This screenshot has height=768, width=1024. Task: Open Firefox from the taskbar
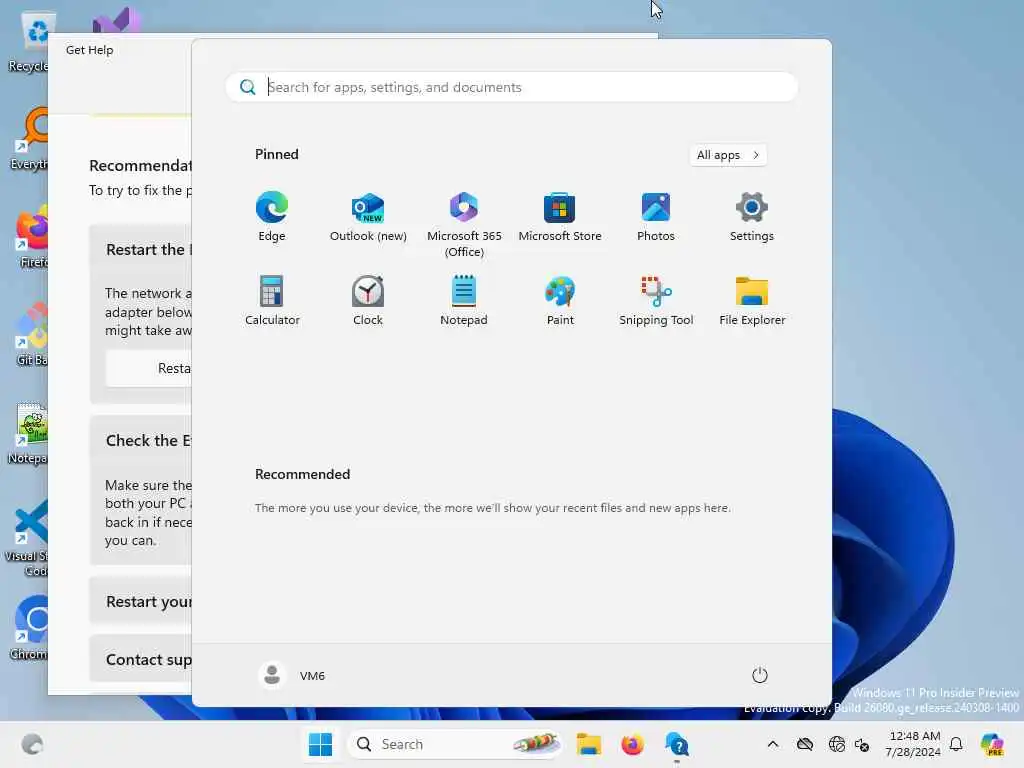pos(632,744)
